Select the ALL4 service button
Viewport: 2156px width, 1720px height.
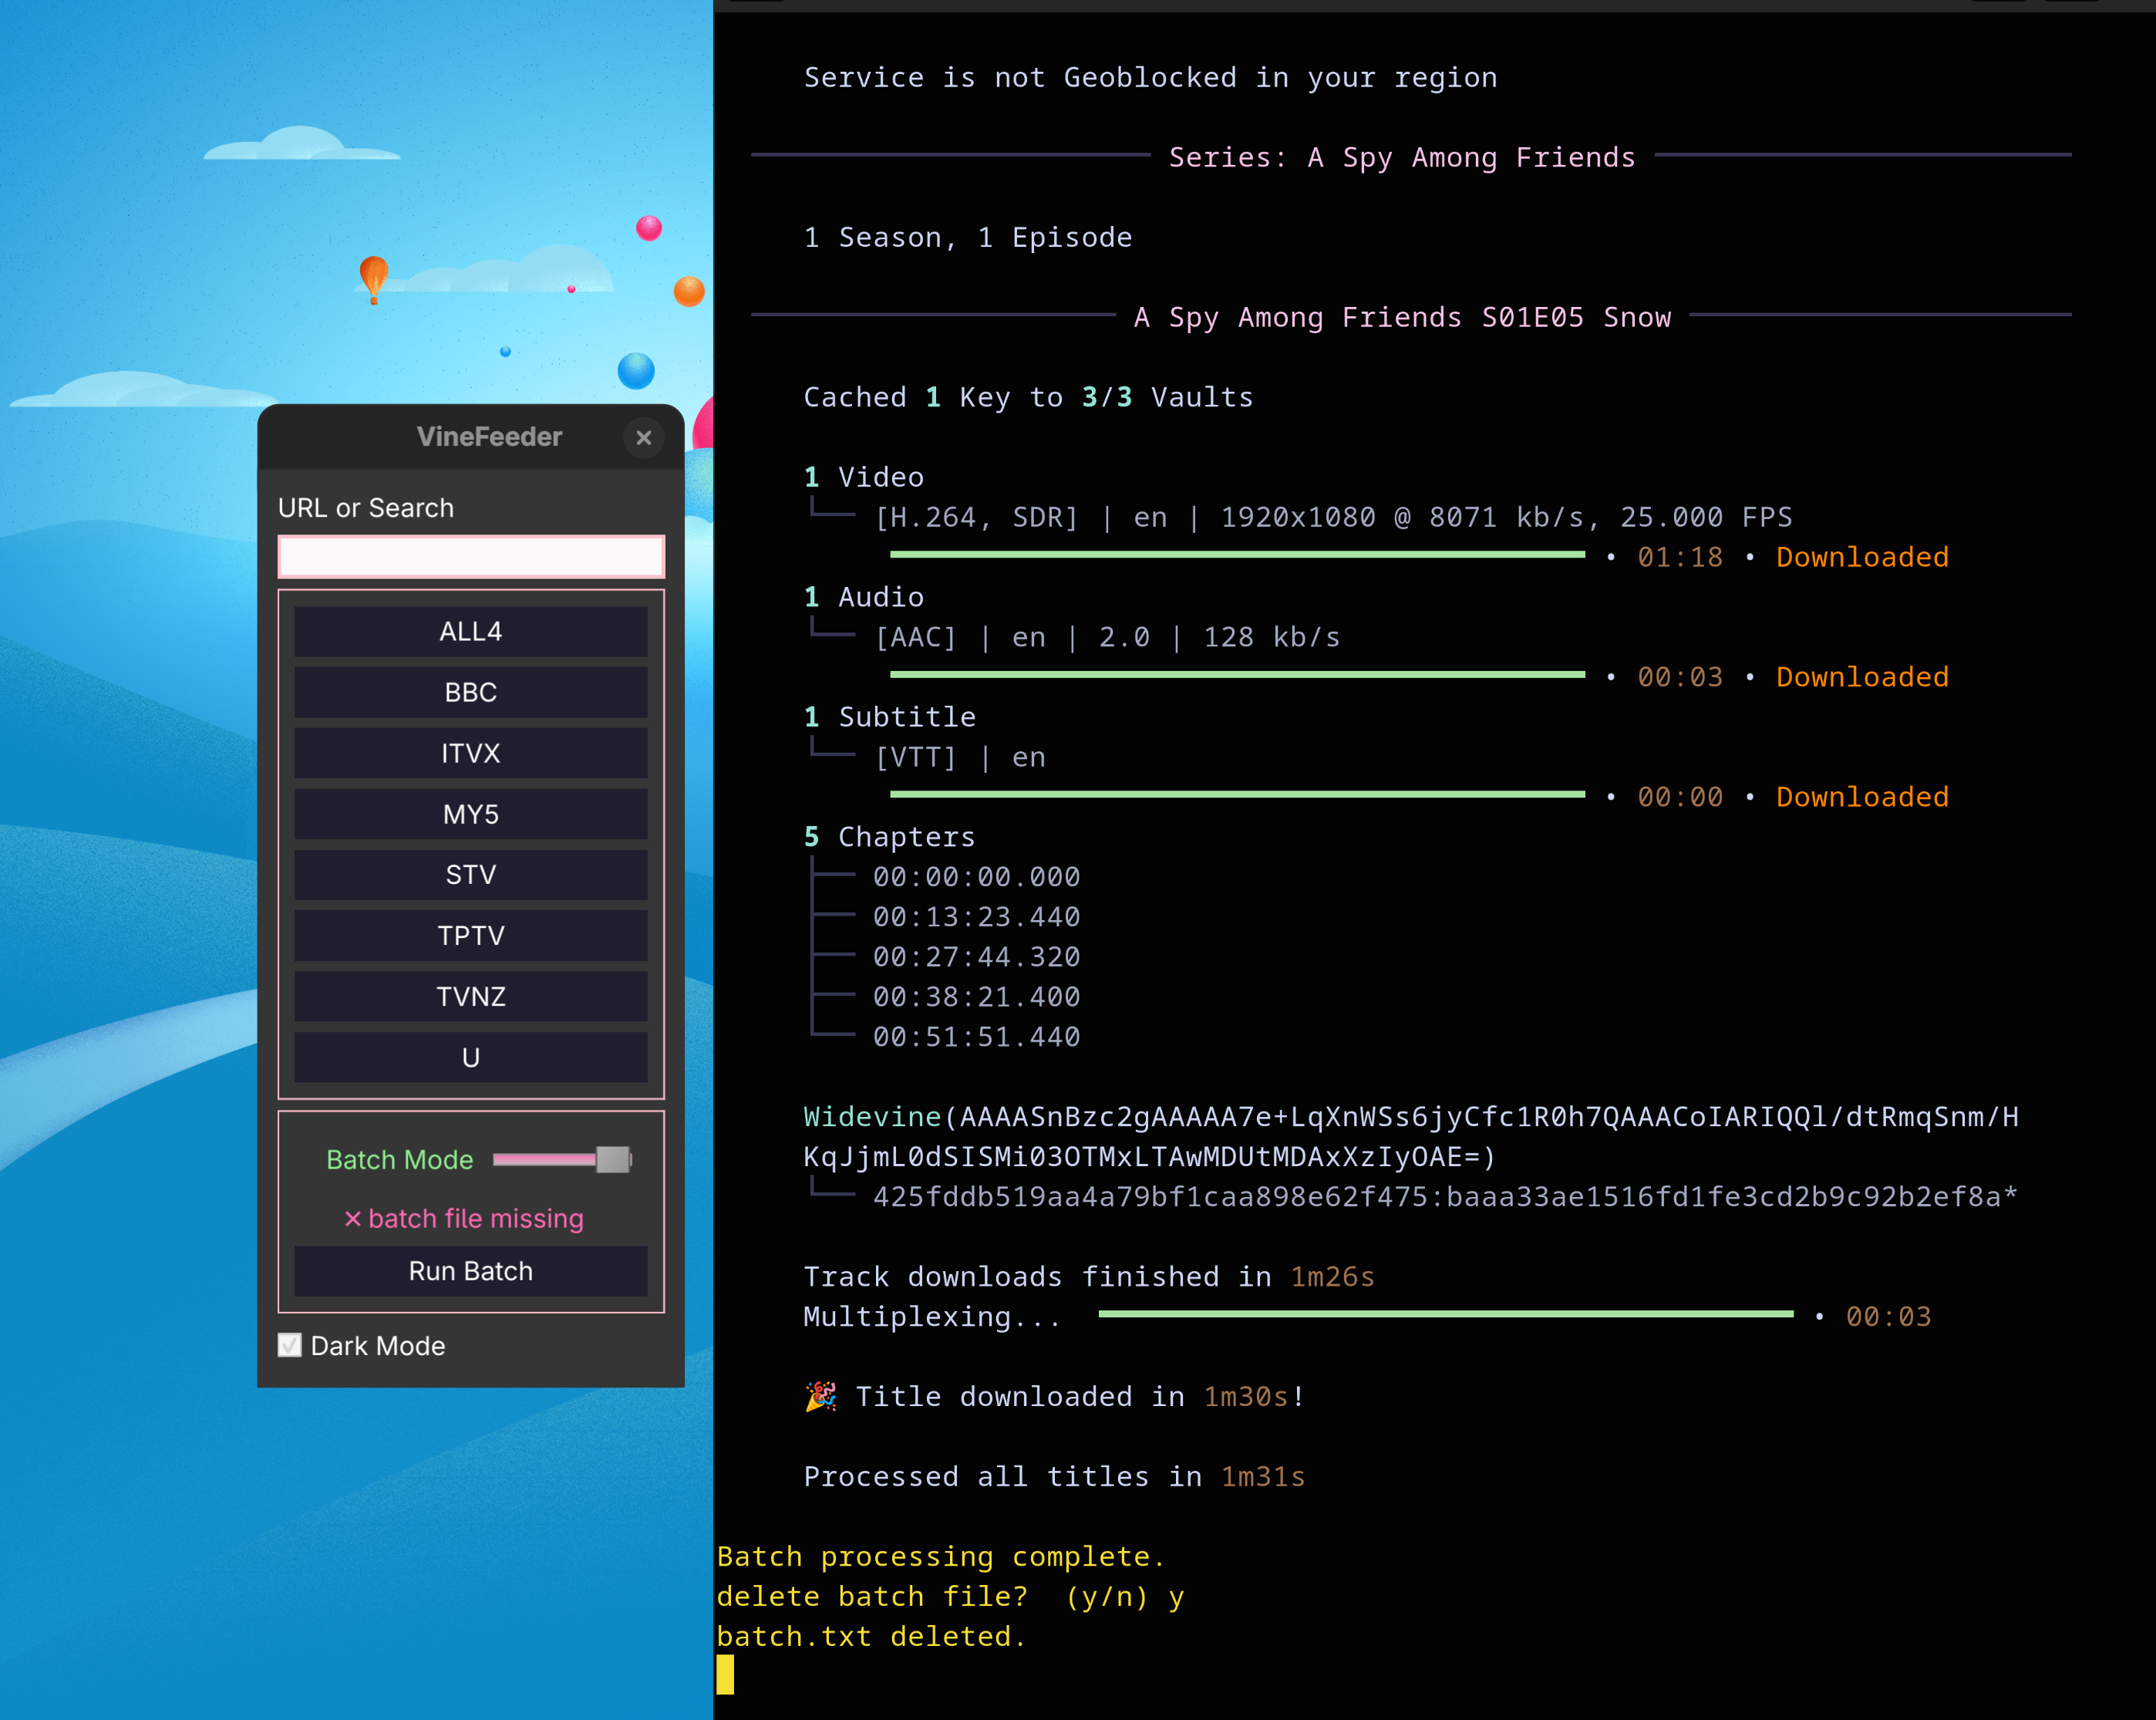tap(470, 632)
